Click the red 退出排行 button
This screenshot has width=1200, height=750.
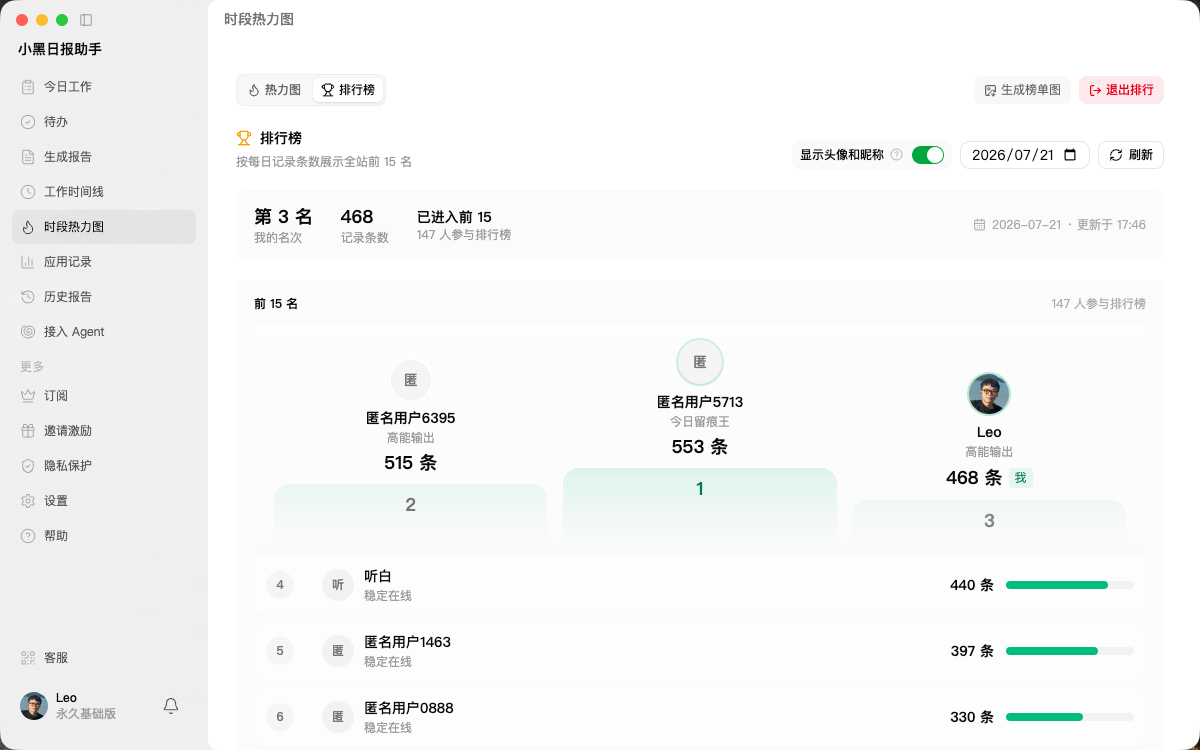(x=1121, y=90)
